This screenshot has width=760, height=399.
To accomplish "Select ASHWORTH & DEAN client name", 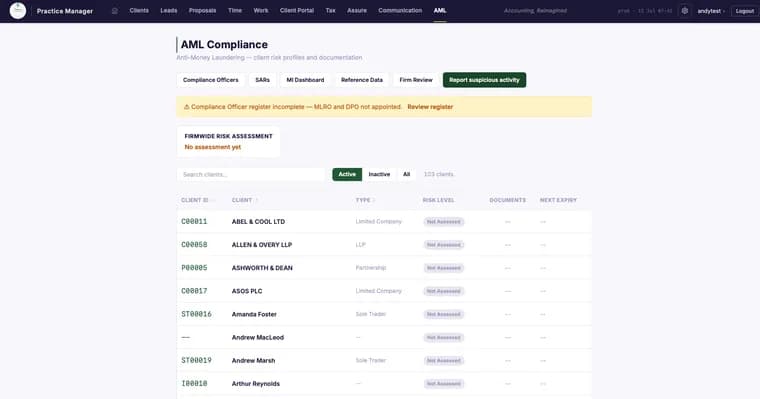I will (262, 268).
